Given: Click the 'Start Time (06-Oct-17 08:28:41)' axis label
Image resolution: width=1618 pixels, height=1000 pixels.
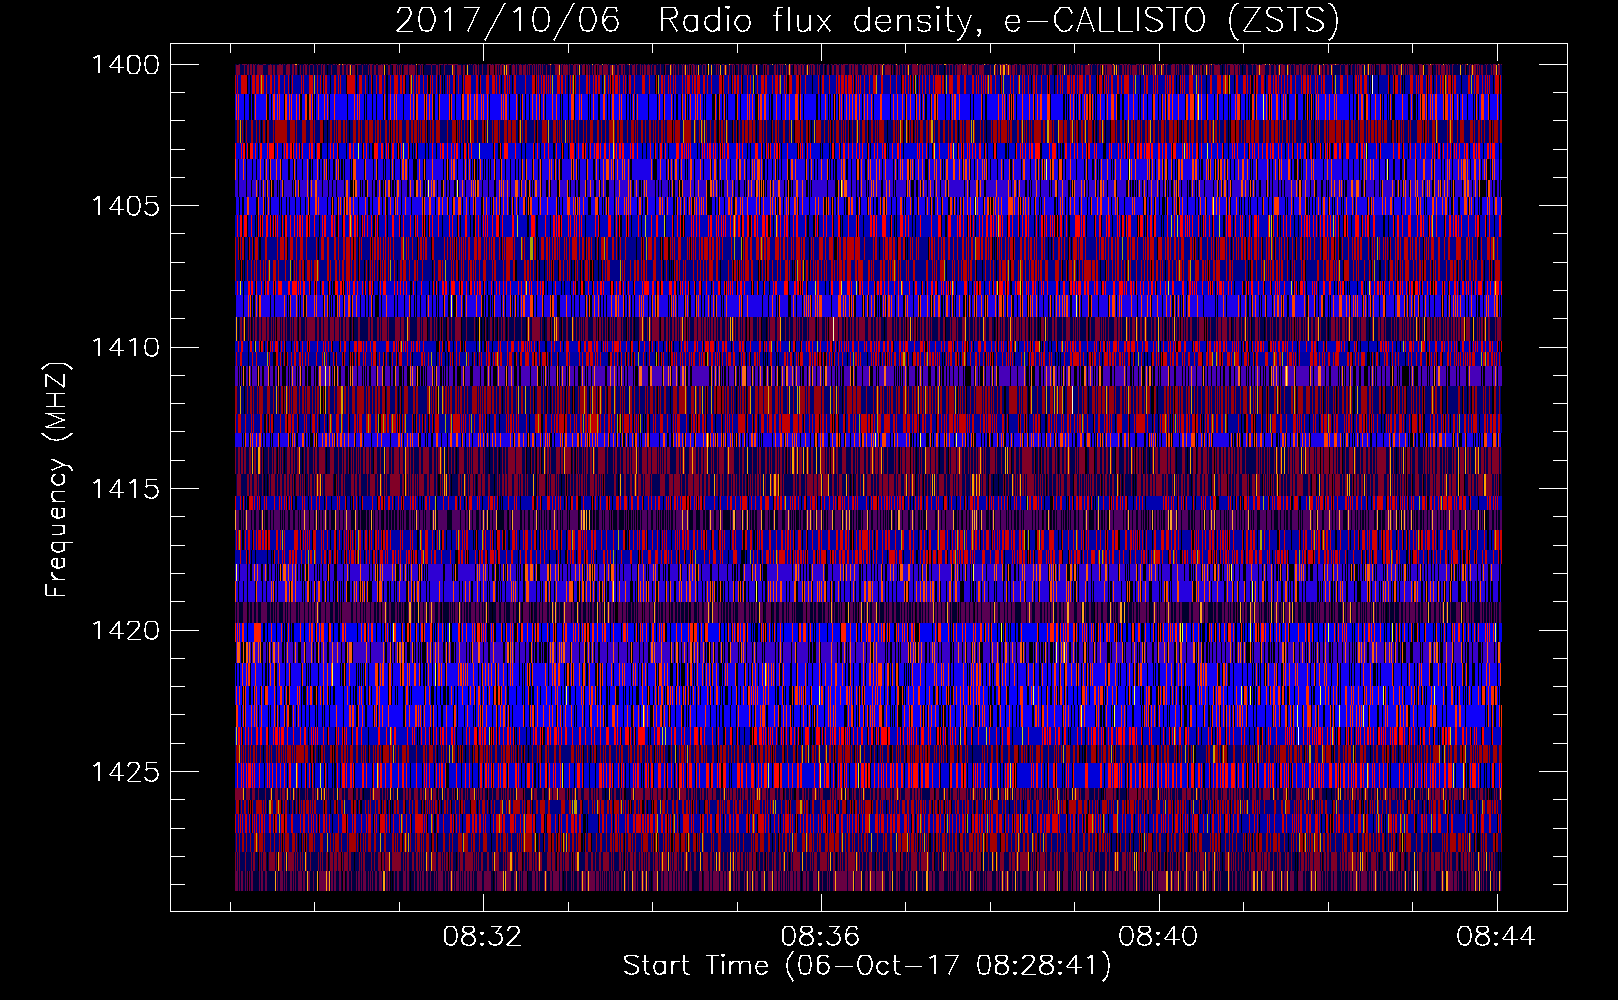Looking at the screenshot, I should click(867, 966).
